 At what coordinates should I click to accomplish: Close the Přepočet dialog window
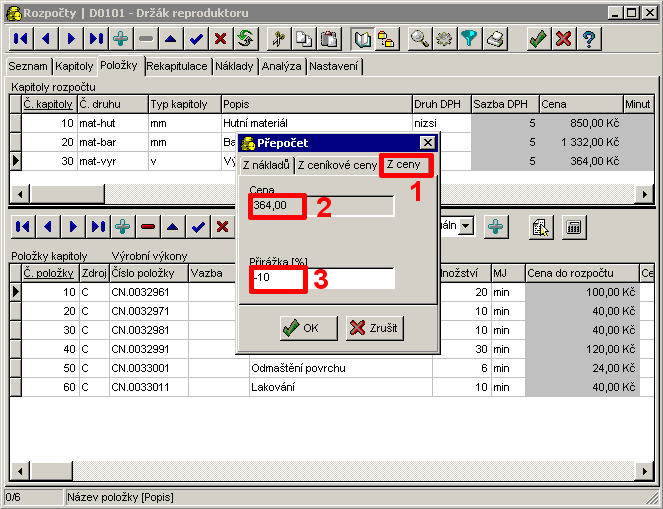pyautogui.click(x=427, y=143)
